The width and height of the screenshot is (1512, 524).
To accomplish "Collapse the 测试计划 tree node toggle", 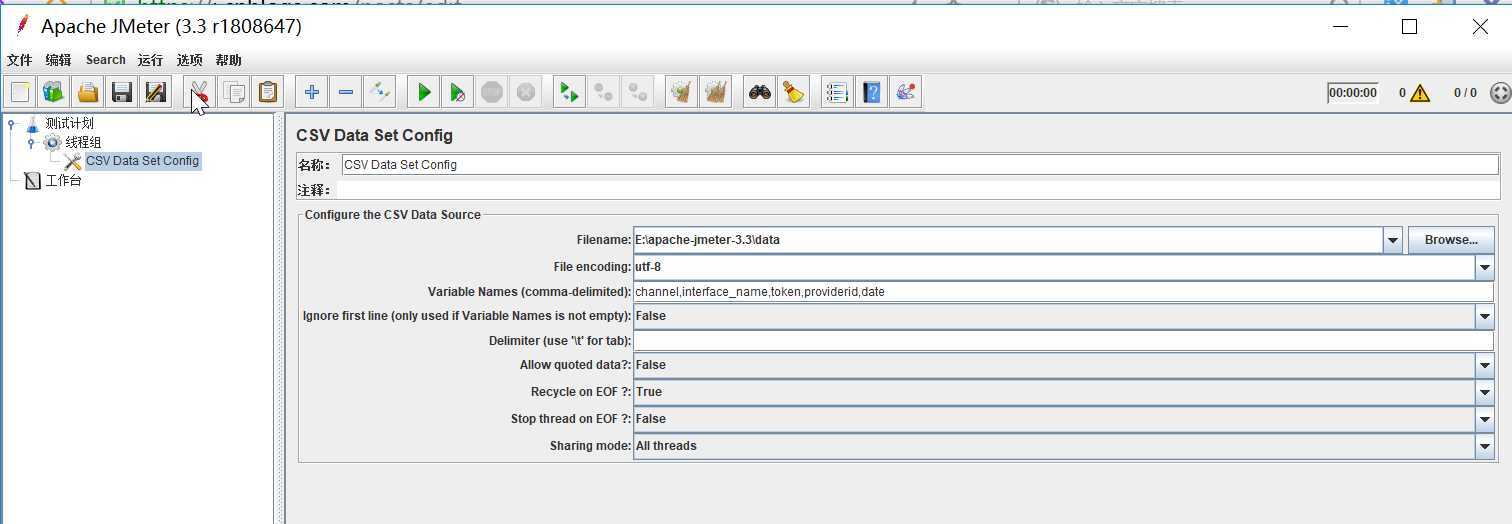I will 11,124.
